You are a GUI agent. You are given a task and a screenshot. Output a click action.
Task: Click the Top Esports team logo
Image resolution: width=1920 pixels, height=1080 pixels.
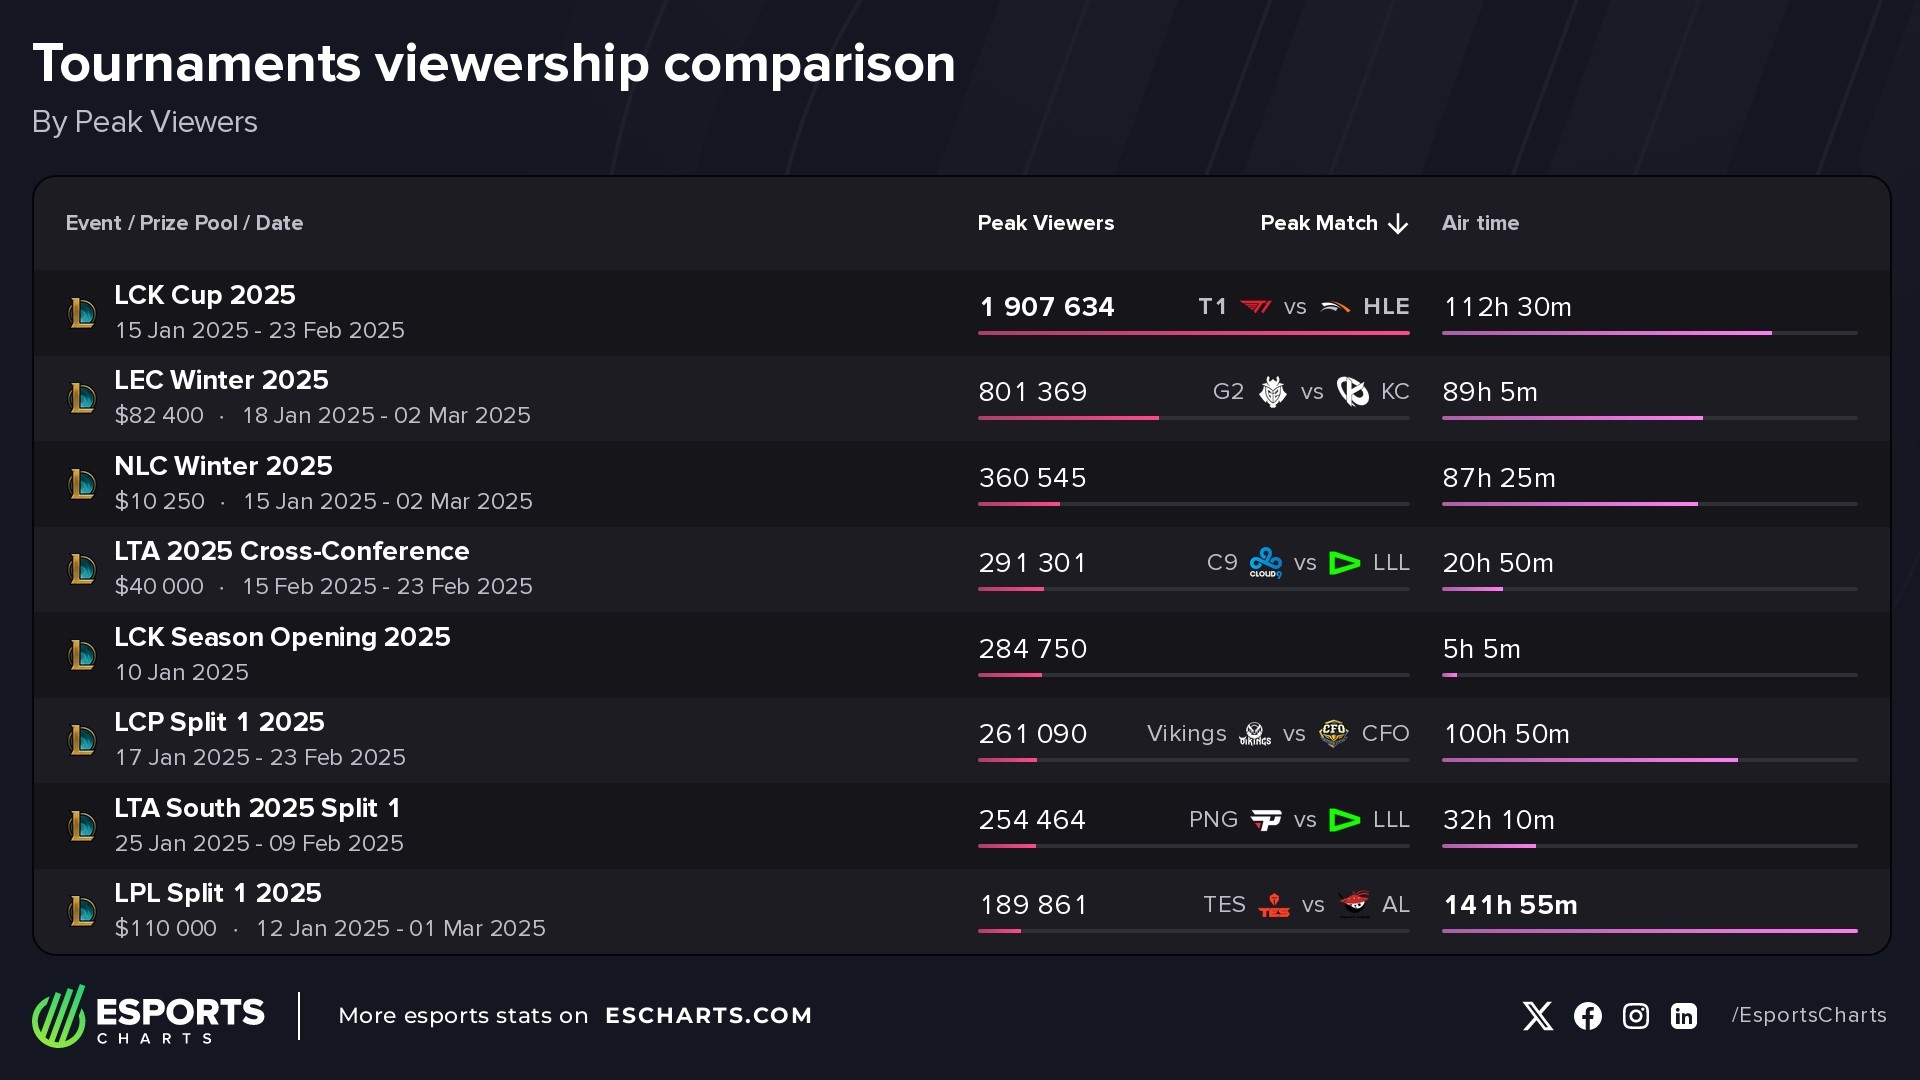[x=1273, y=905]
